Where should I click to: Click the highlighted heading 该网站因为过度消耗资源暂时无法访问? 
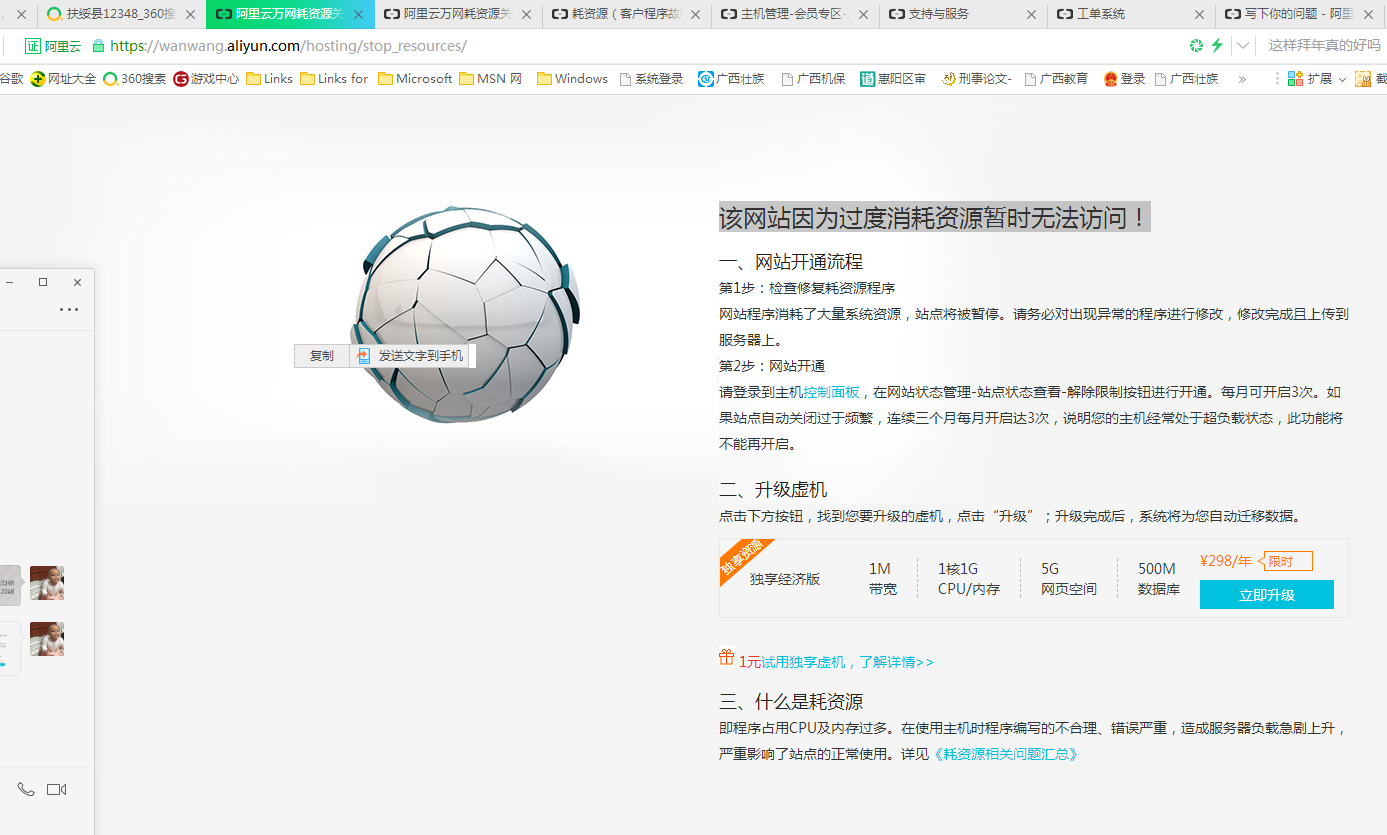click(934, 217)
